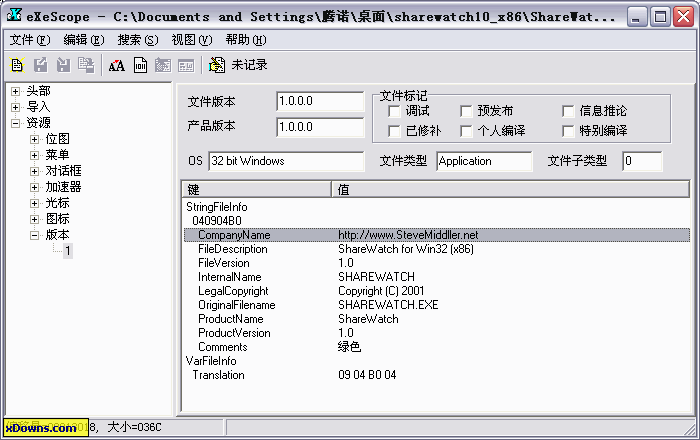Click the StringFileInfo entry

coord(217,207)
